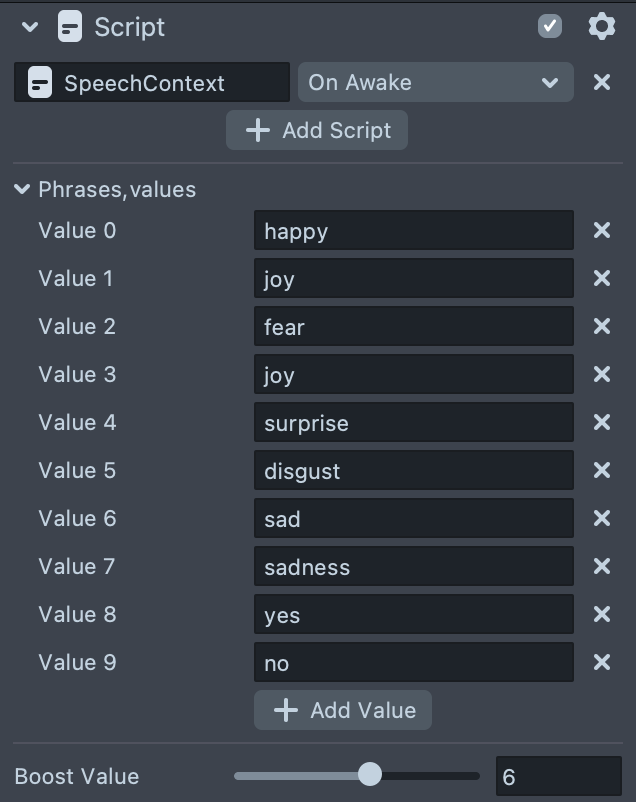Click the Script component icon in header

pyautogui.click(x=69, y=27)
